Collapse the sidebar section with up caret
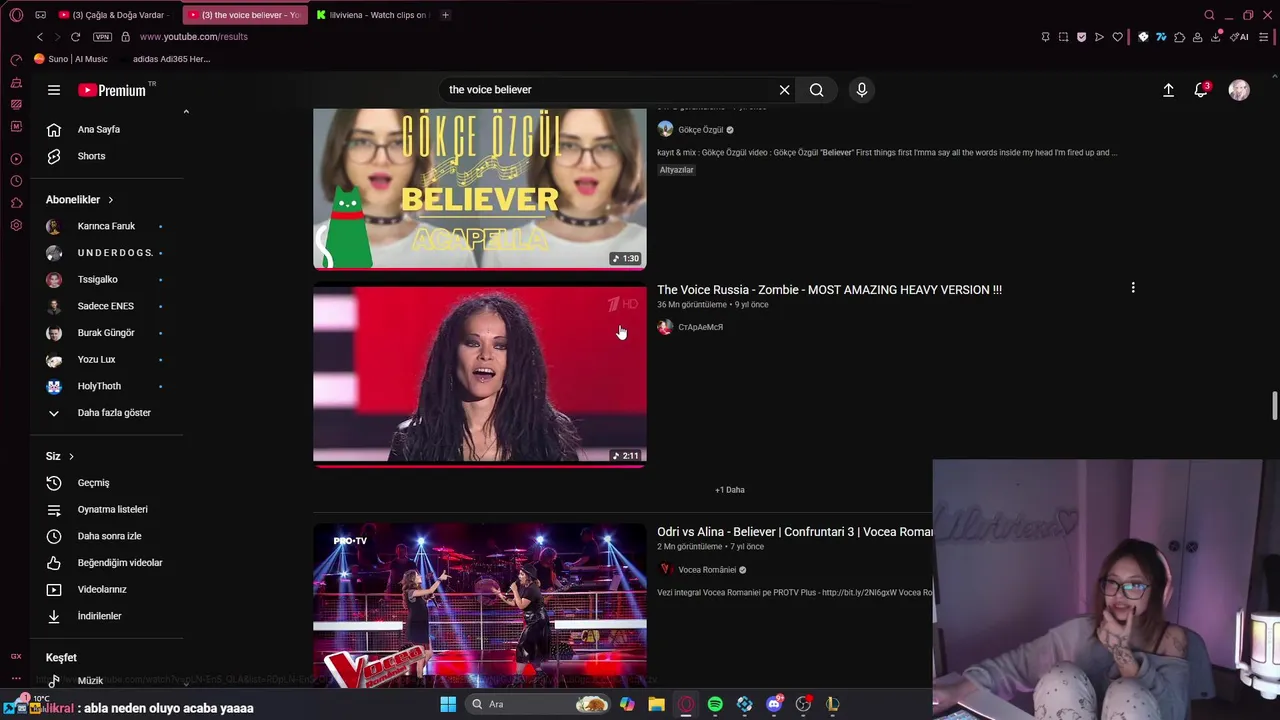Viewport: 1280px width, 720px height. pos(186,111)
